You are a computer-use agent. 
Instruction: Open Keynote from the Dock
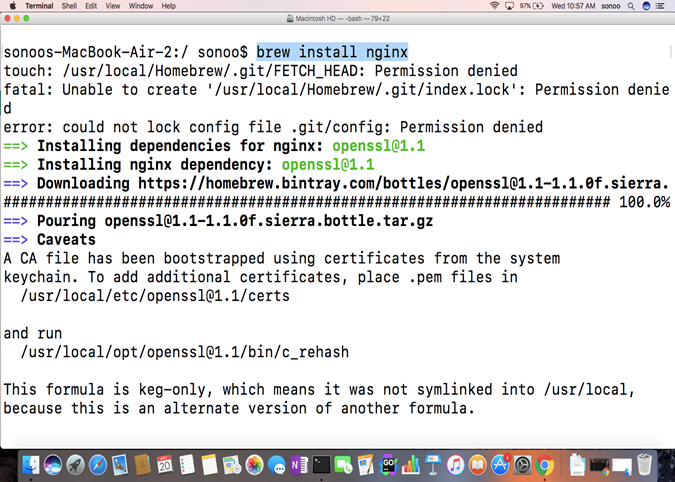pyautogui.click(x=433, y=465)
